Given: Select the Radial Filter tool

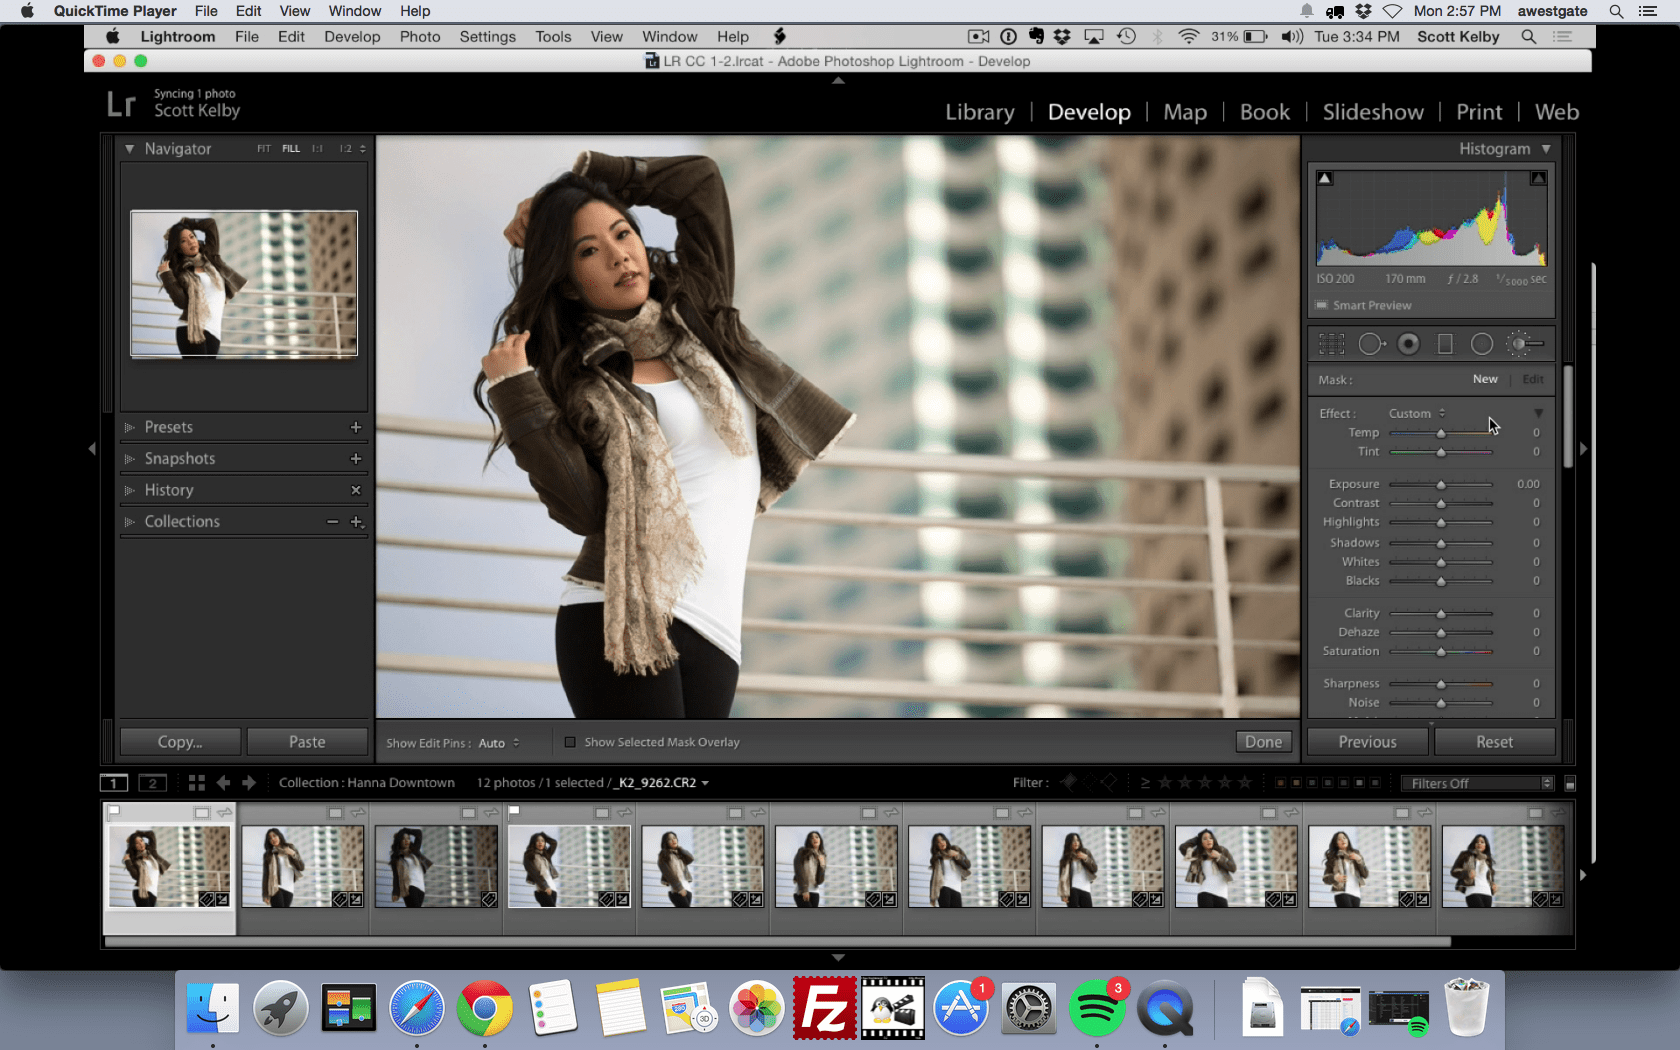Looking at the screenshot, I should coord(1482,343).
